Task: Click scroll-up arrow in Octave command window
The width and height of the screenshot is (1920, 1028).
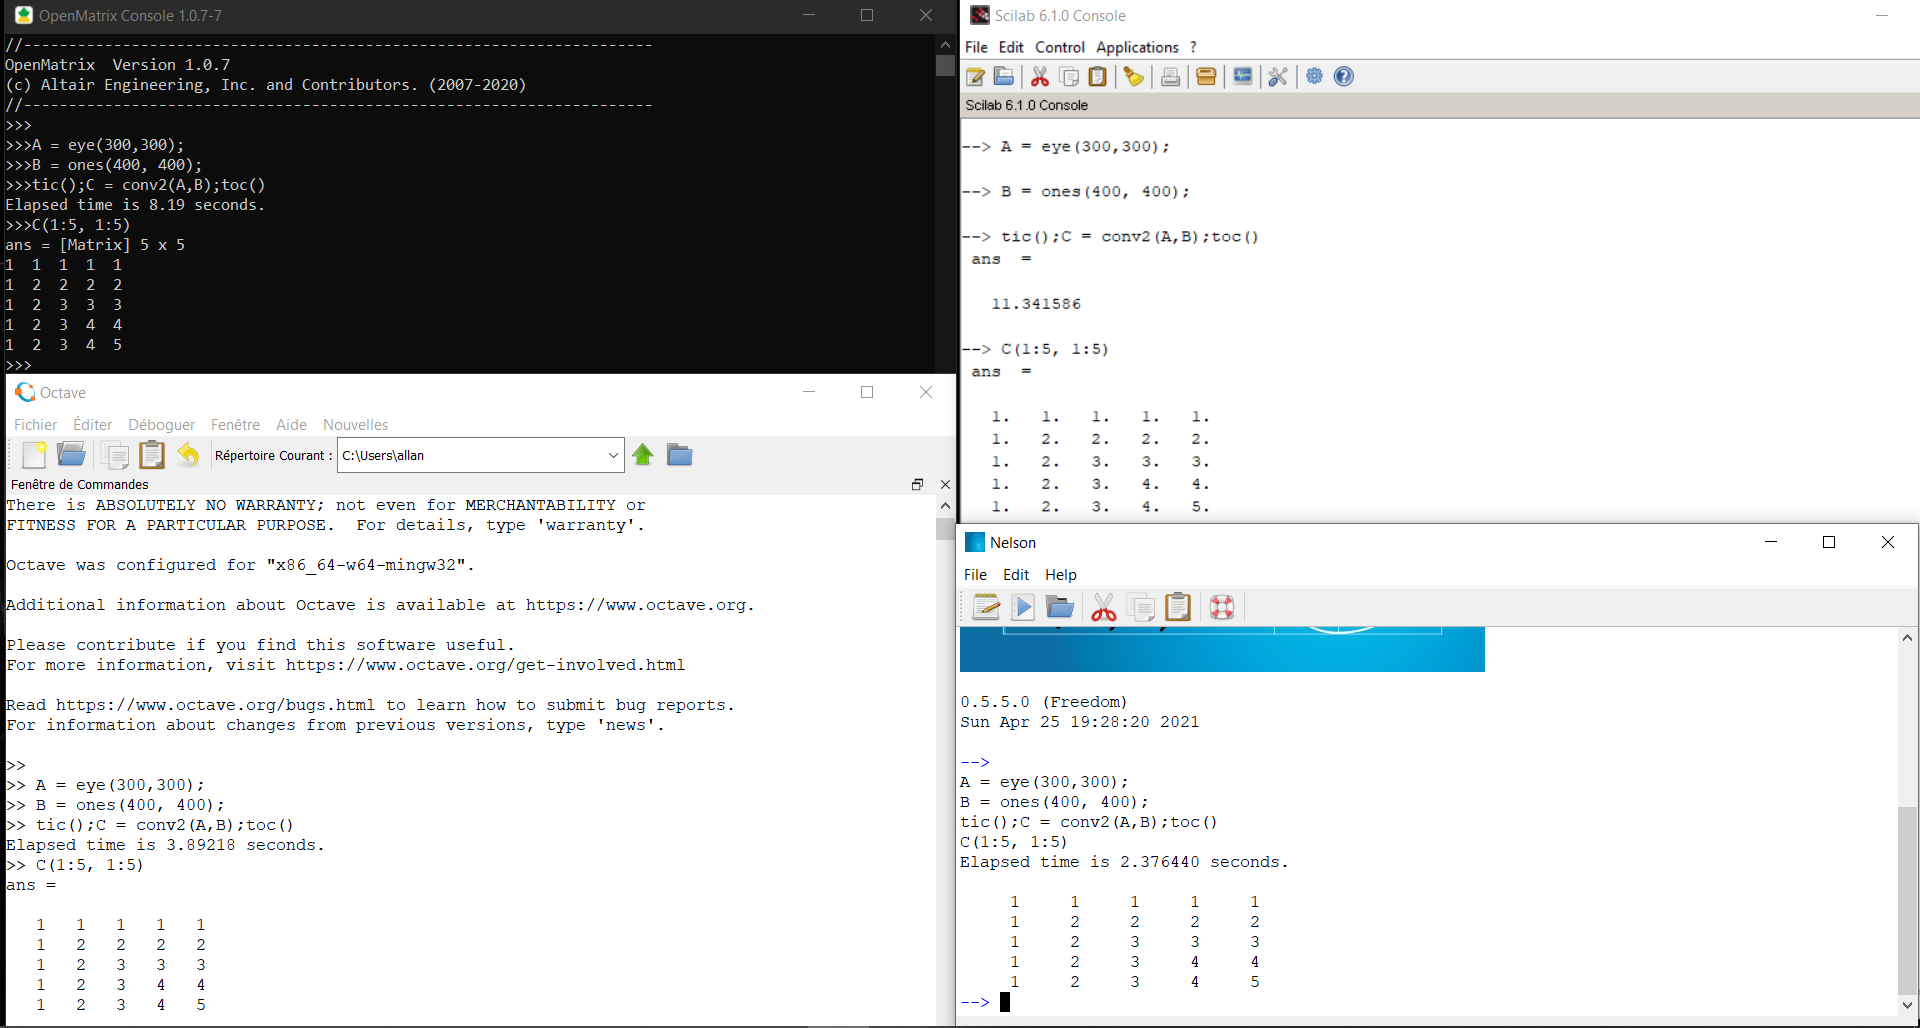Action: (945, 505)
